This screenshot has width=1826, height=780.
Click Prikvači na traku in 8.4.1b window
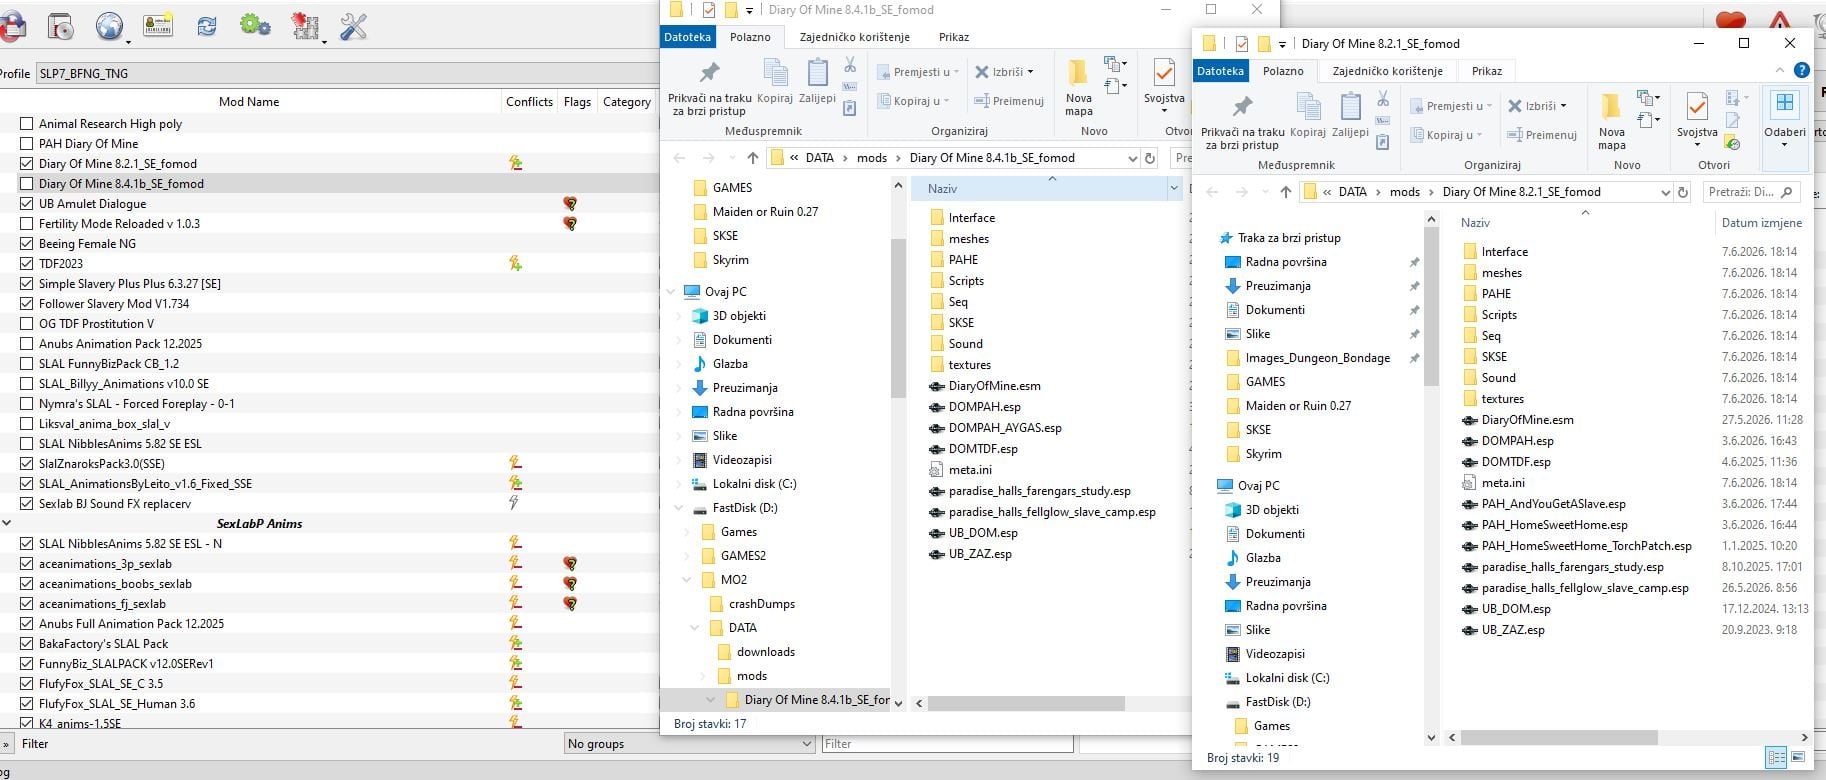[709, 87]
